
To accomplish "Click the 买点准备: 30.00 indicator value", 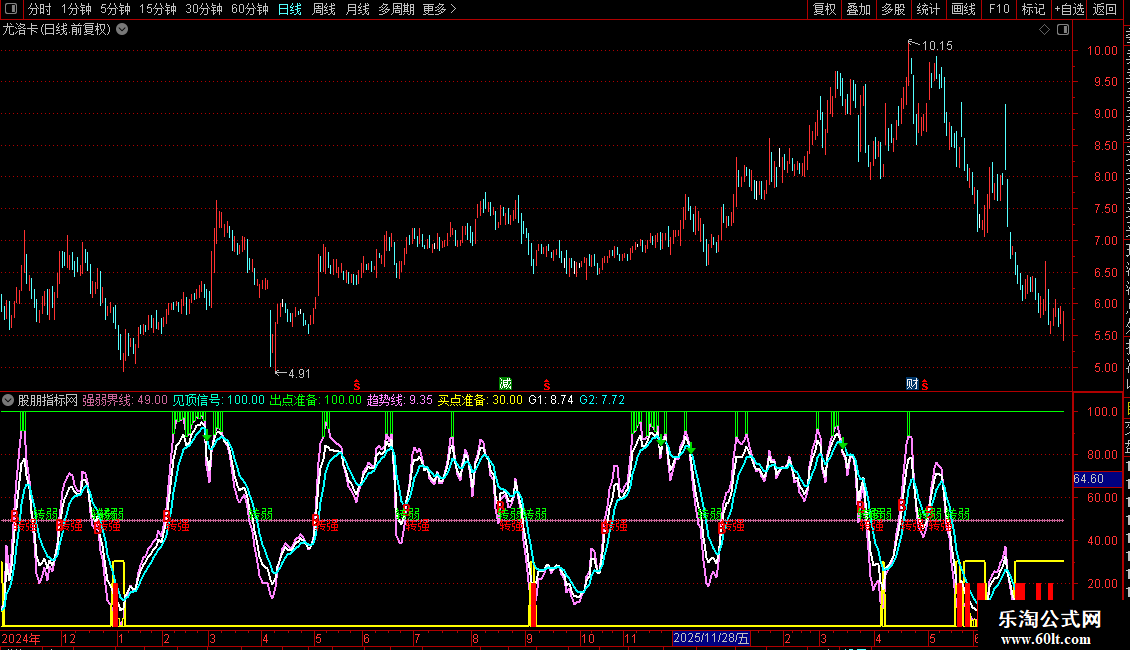I will (480, 400).
